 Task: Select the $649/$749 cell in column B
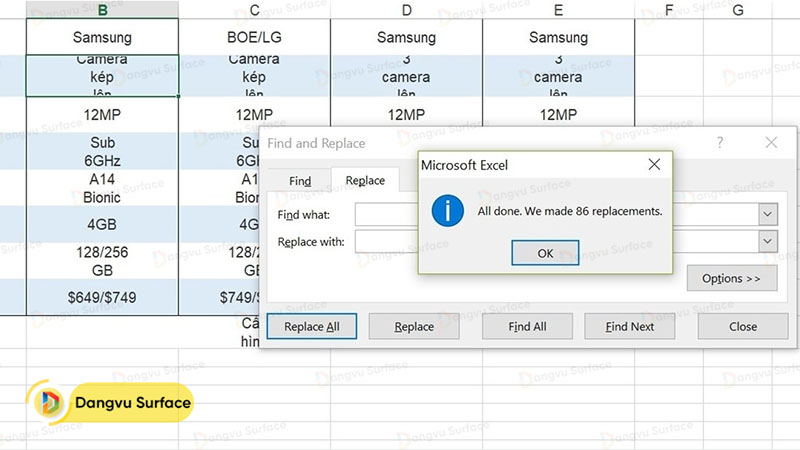103,297
